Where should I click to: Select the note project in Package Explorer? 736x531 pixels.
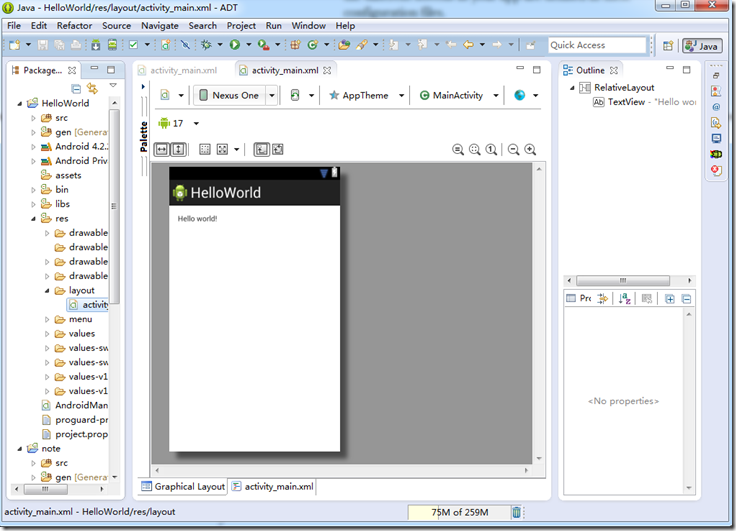(x=44, y=448)
